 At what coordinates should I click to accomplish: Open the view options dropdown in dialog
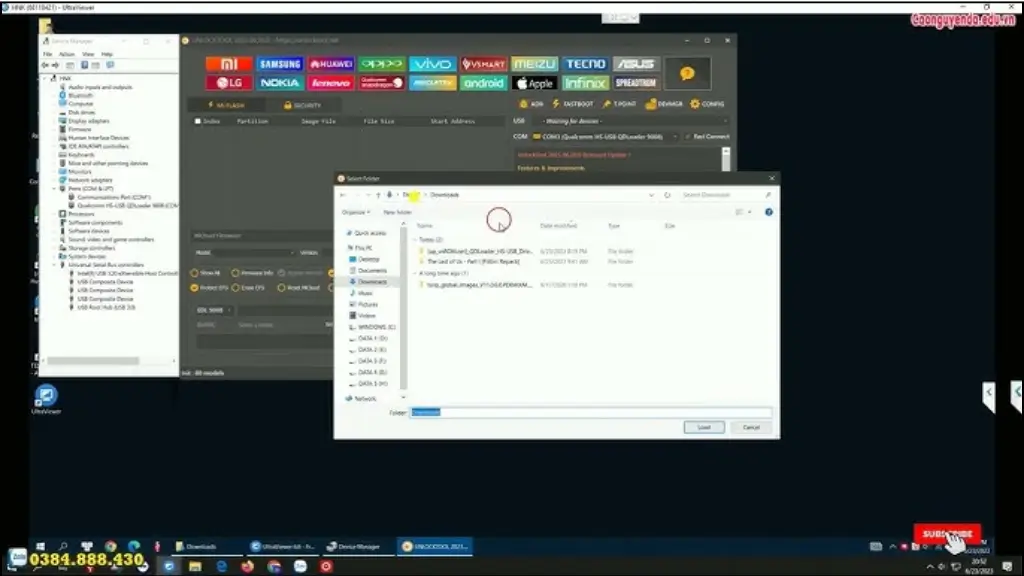(x=750, y=212)
